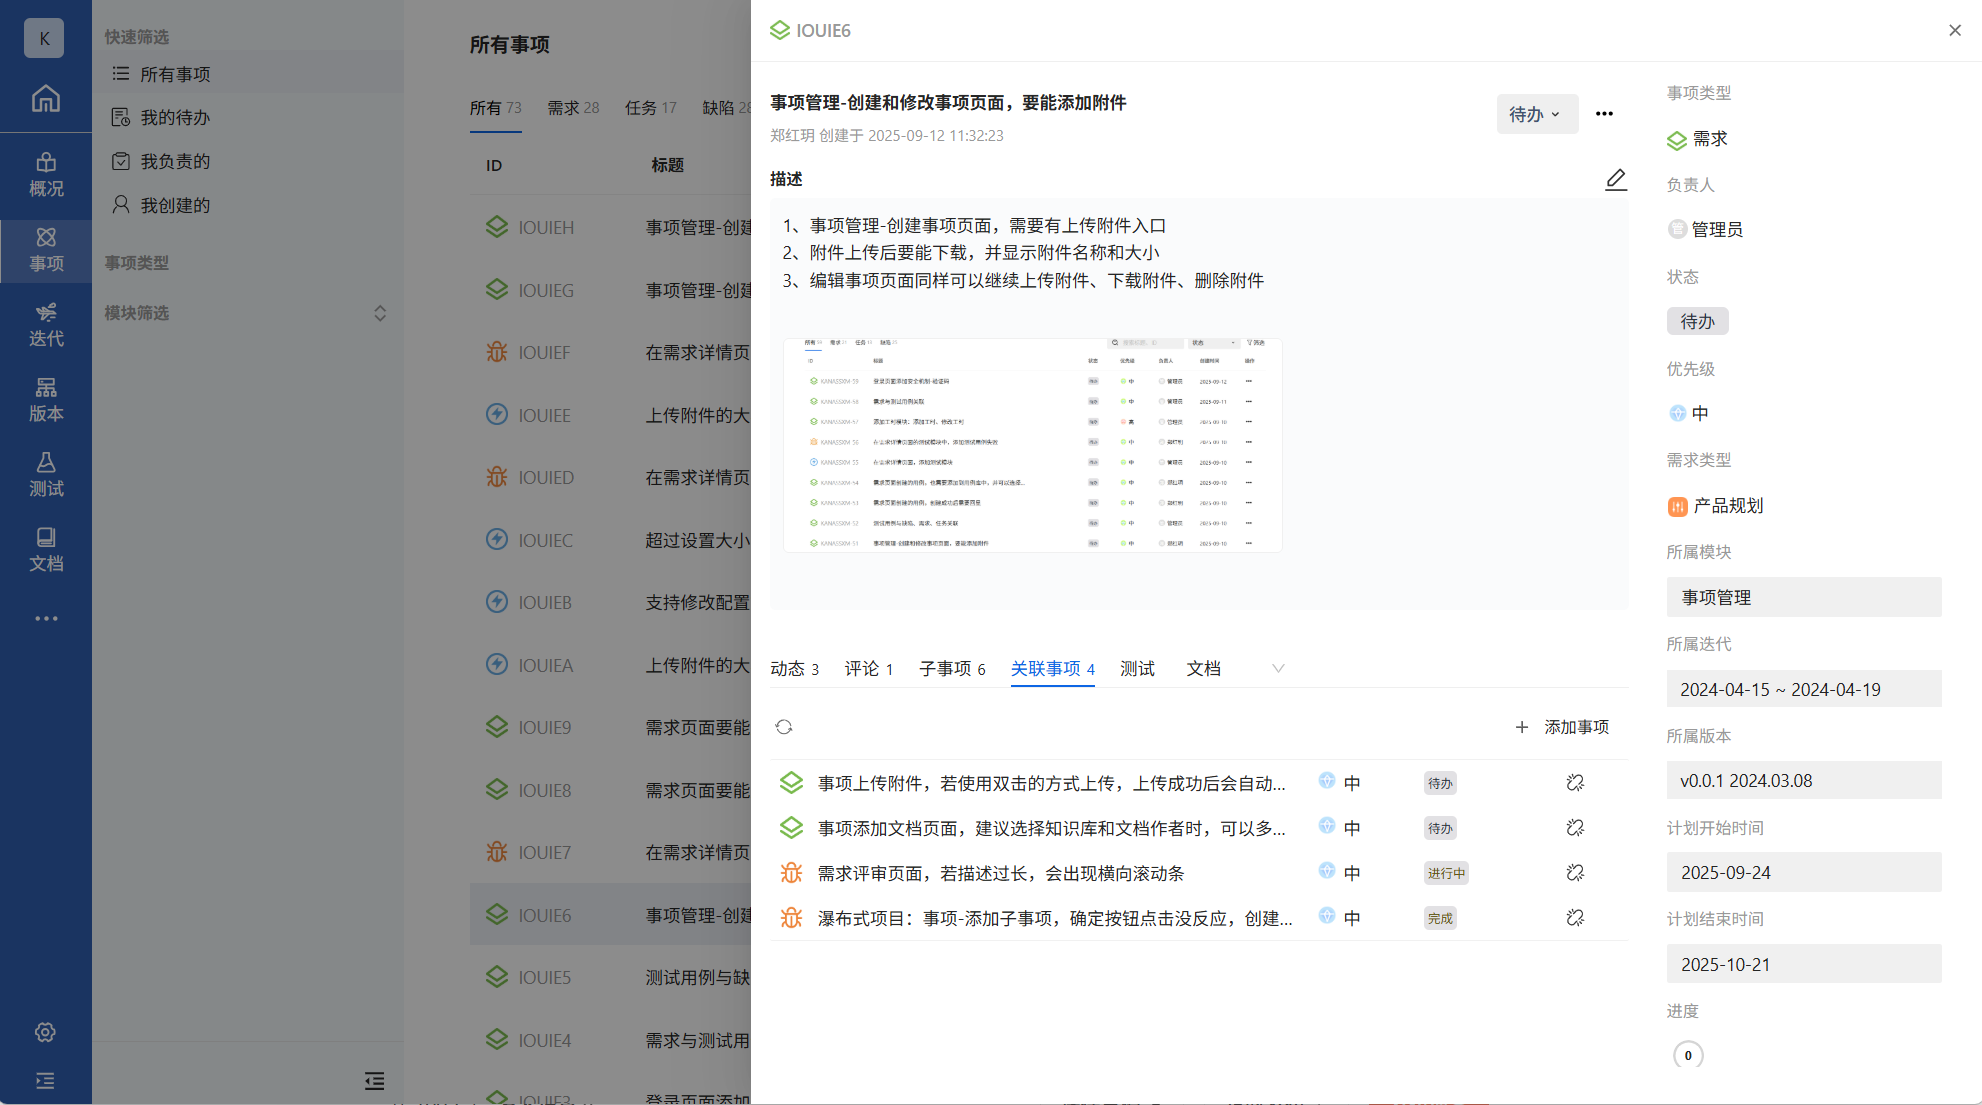
Task: Switch to the 评论 tab
Action: point(868,668)
